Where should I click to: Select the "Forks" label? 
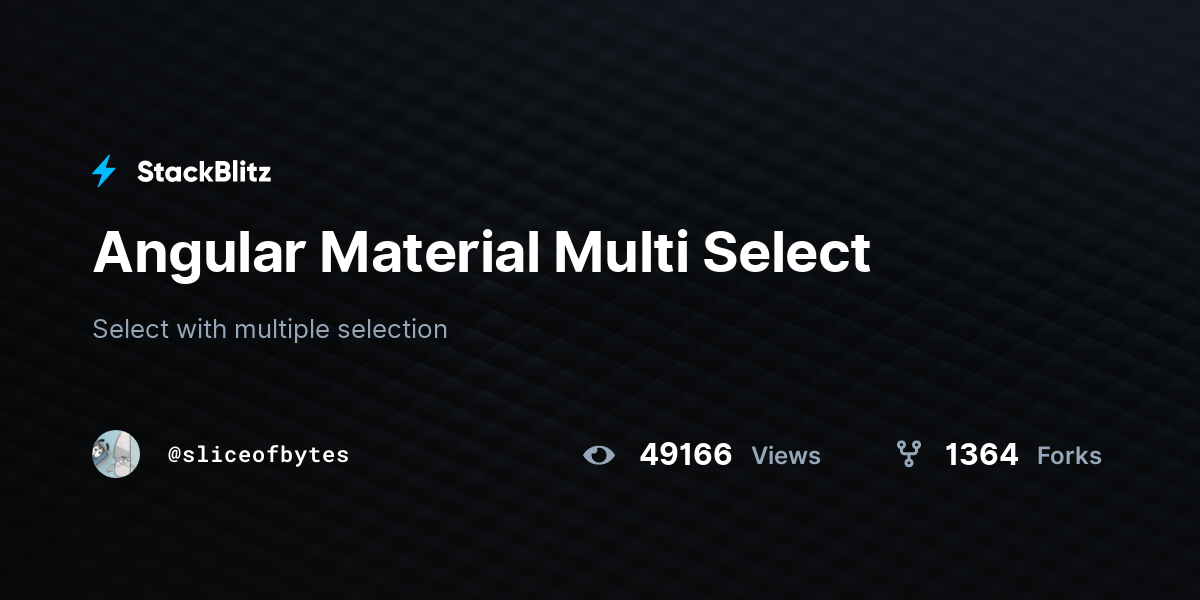[1069, 456]
